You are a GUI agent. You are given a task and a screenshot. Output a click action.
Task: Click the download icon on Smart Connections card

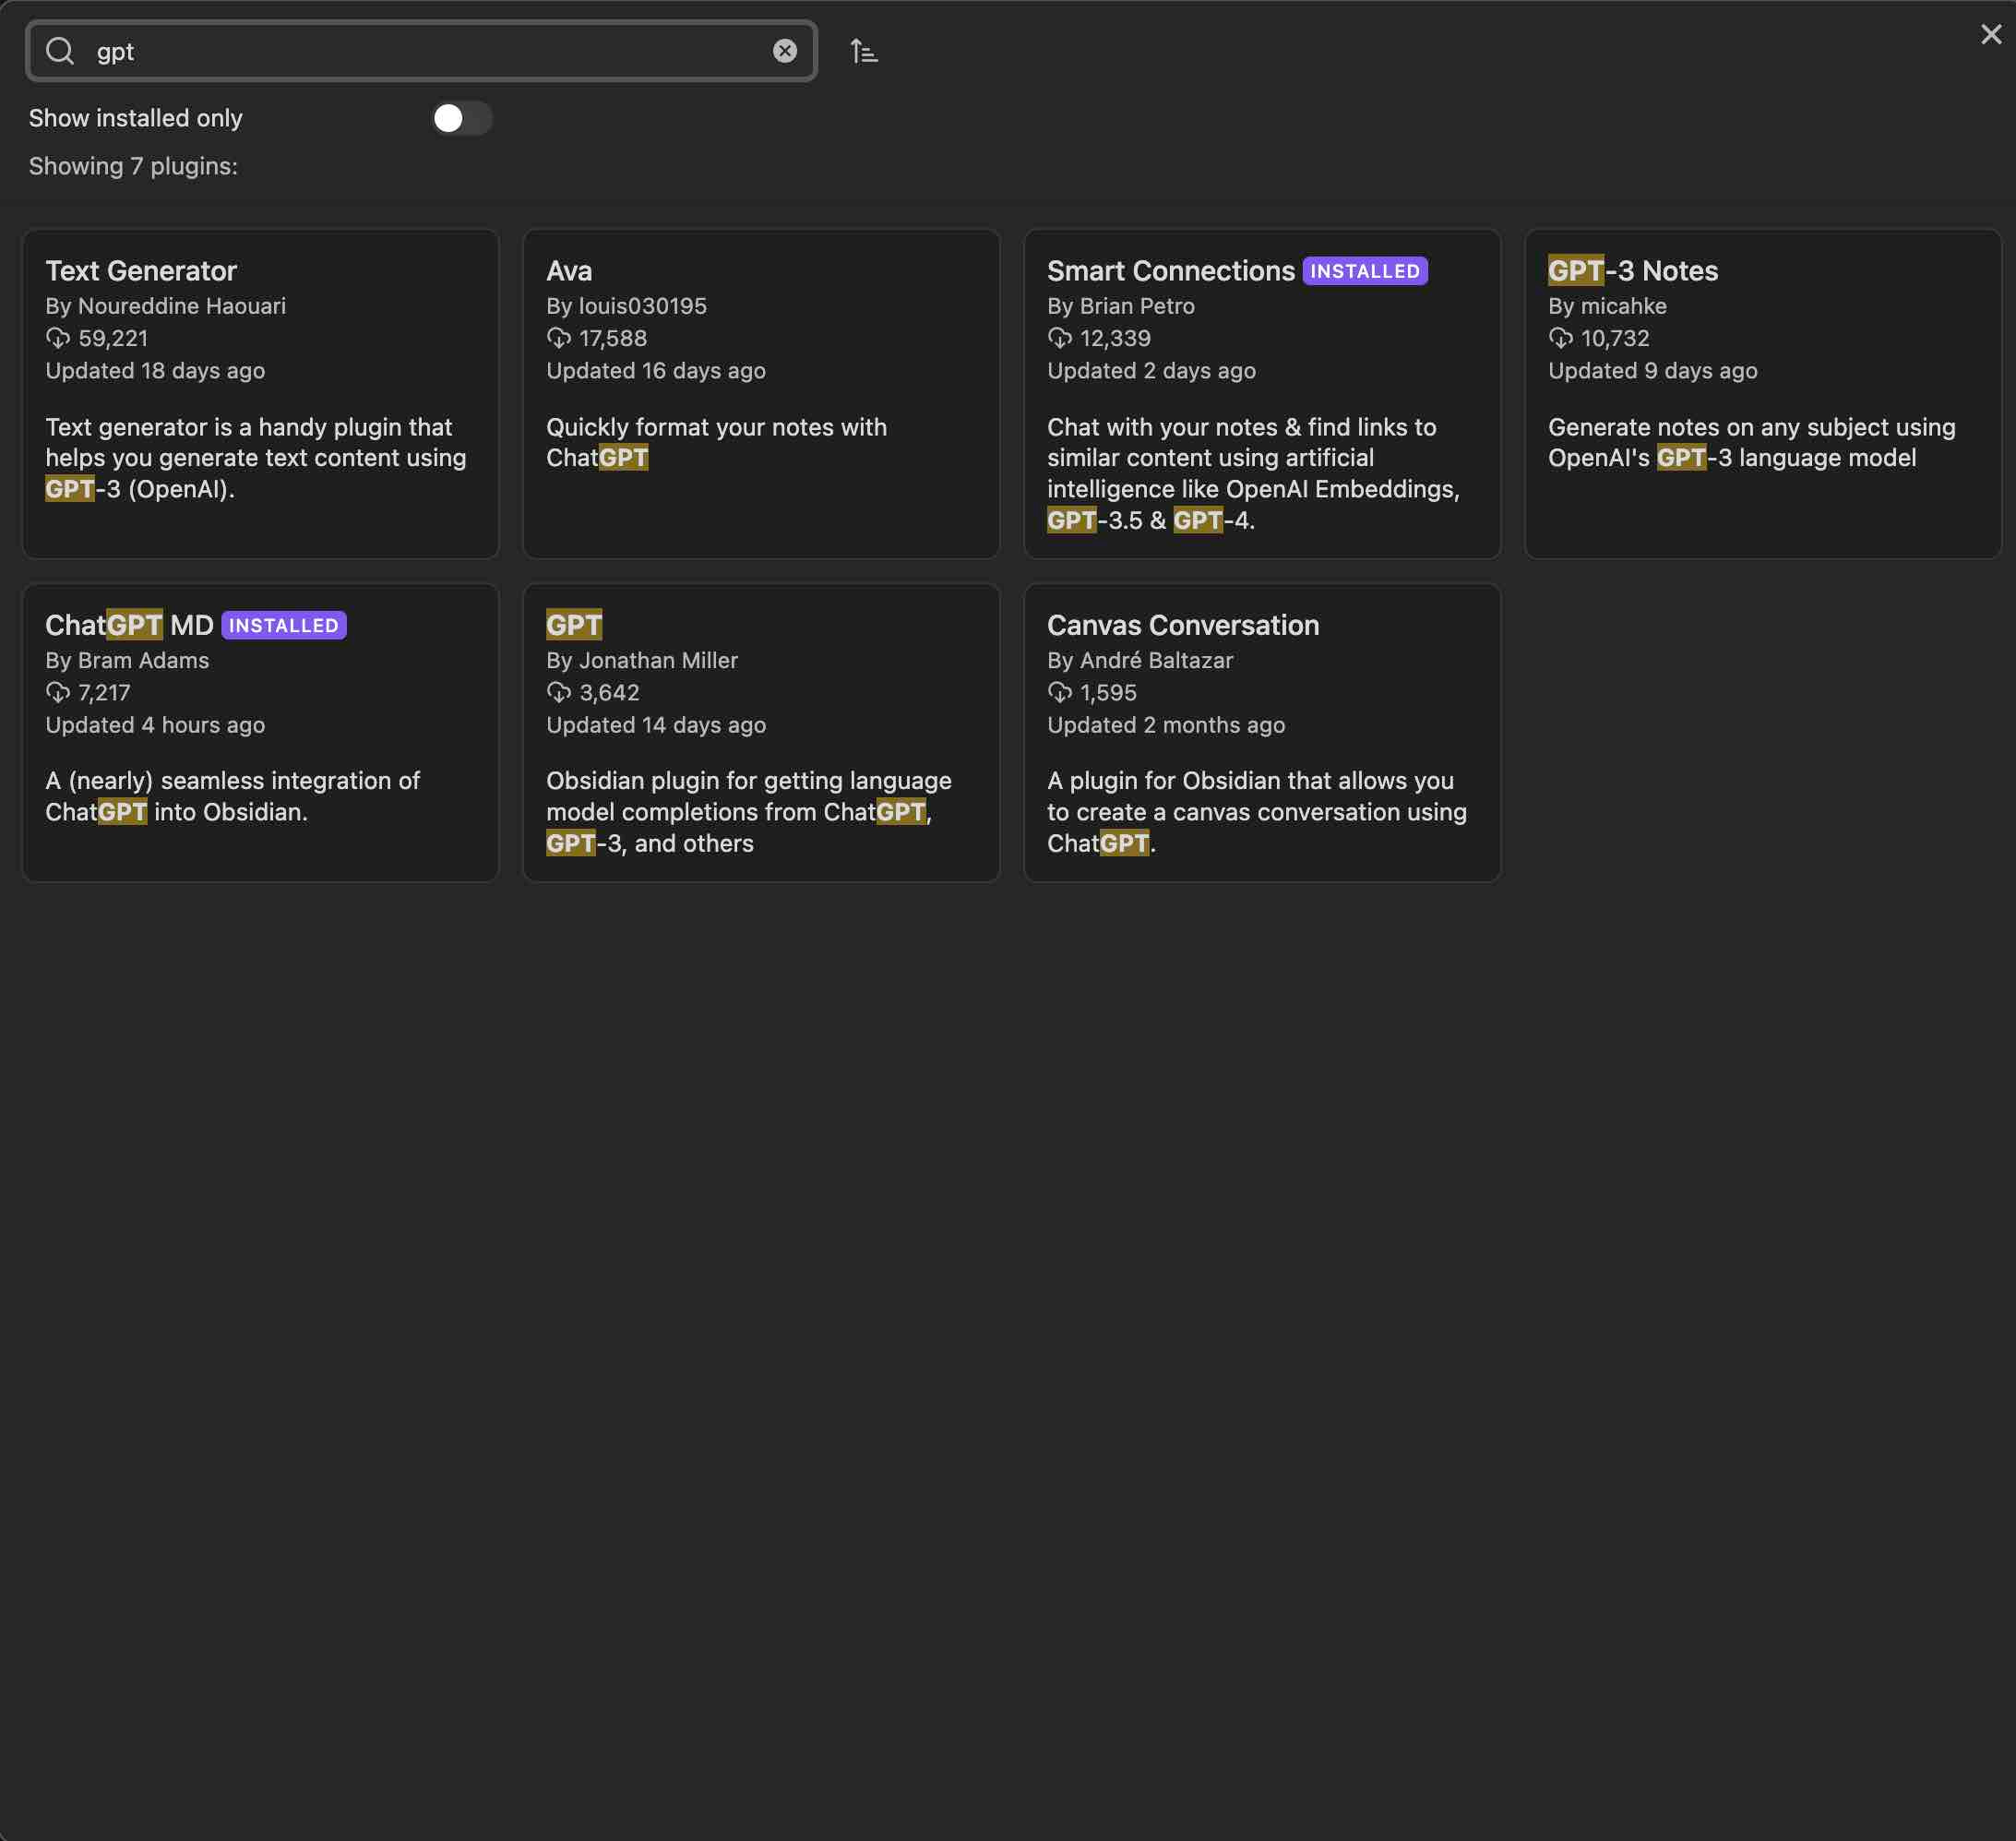tap(1060, 339)
